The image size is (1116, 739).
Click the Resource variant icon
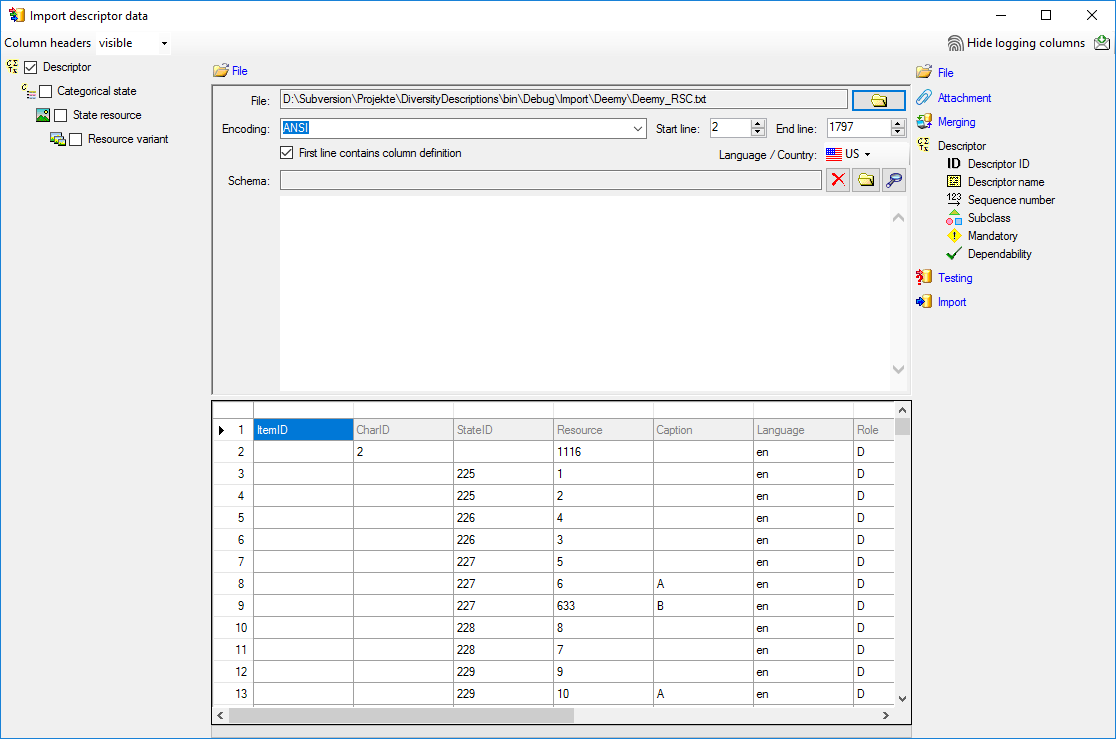(x=58, y=140)
